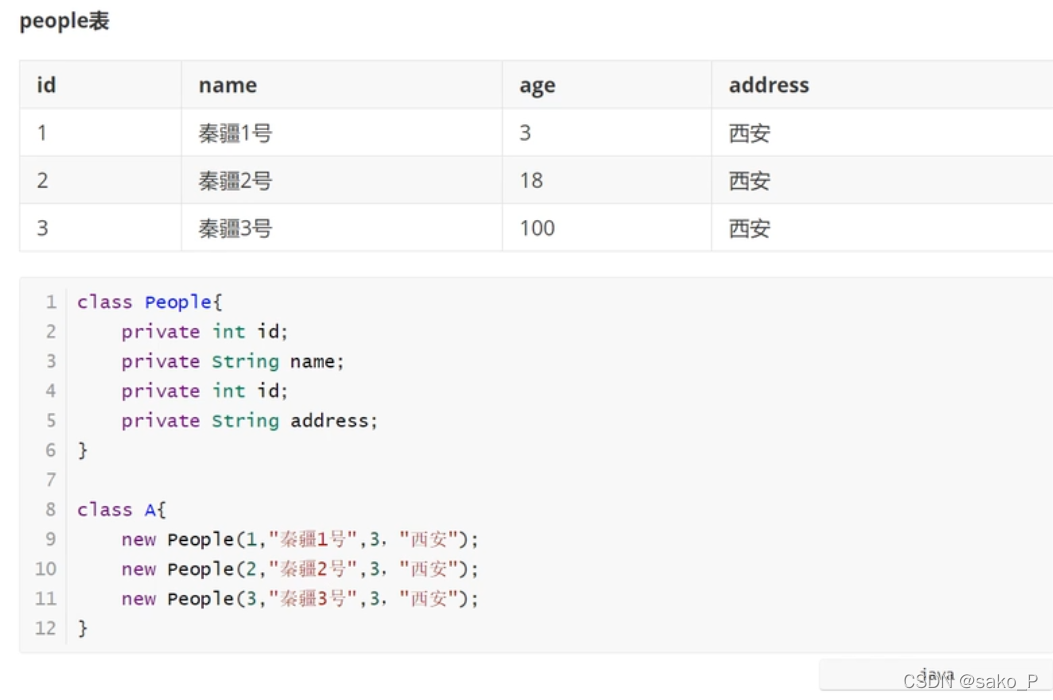The width and height of the screenshot is (1053, 700).
Task: Click the id cell '3' in row 秦疆3号
Action: tap(42, 228)
